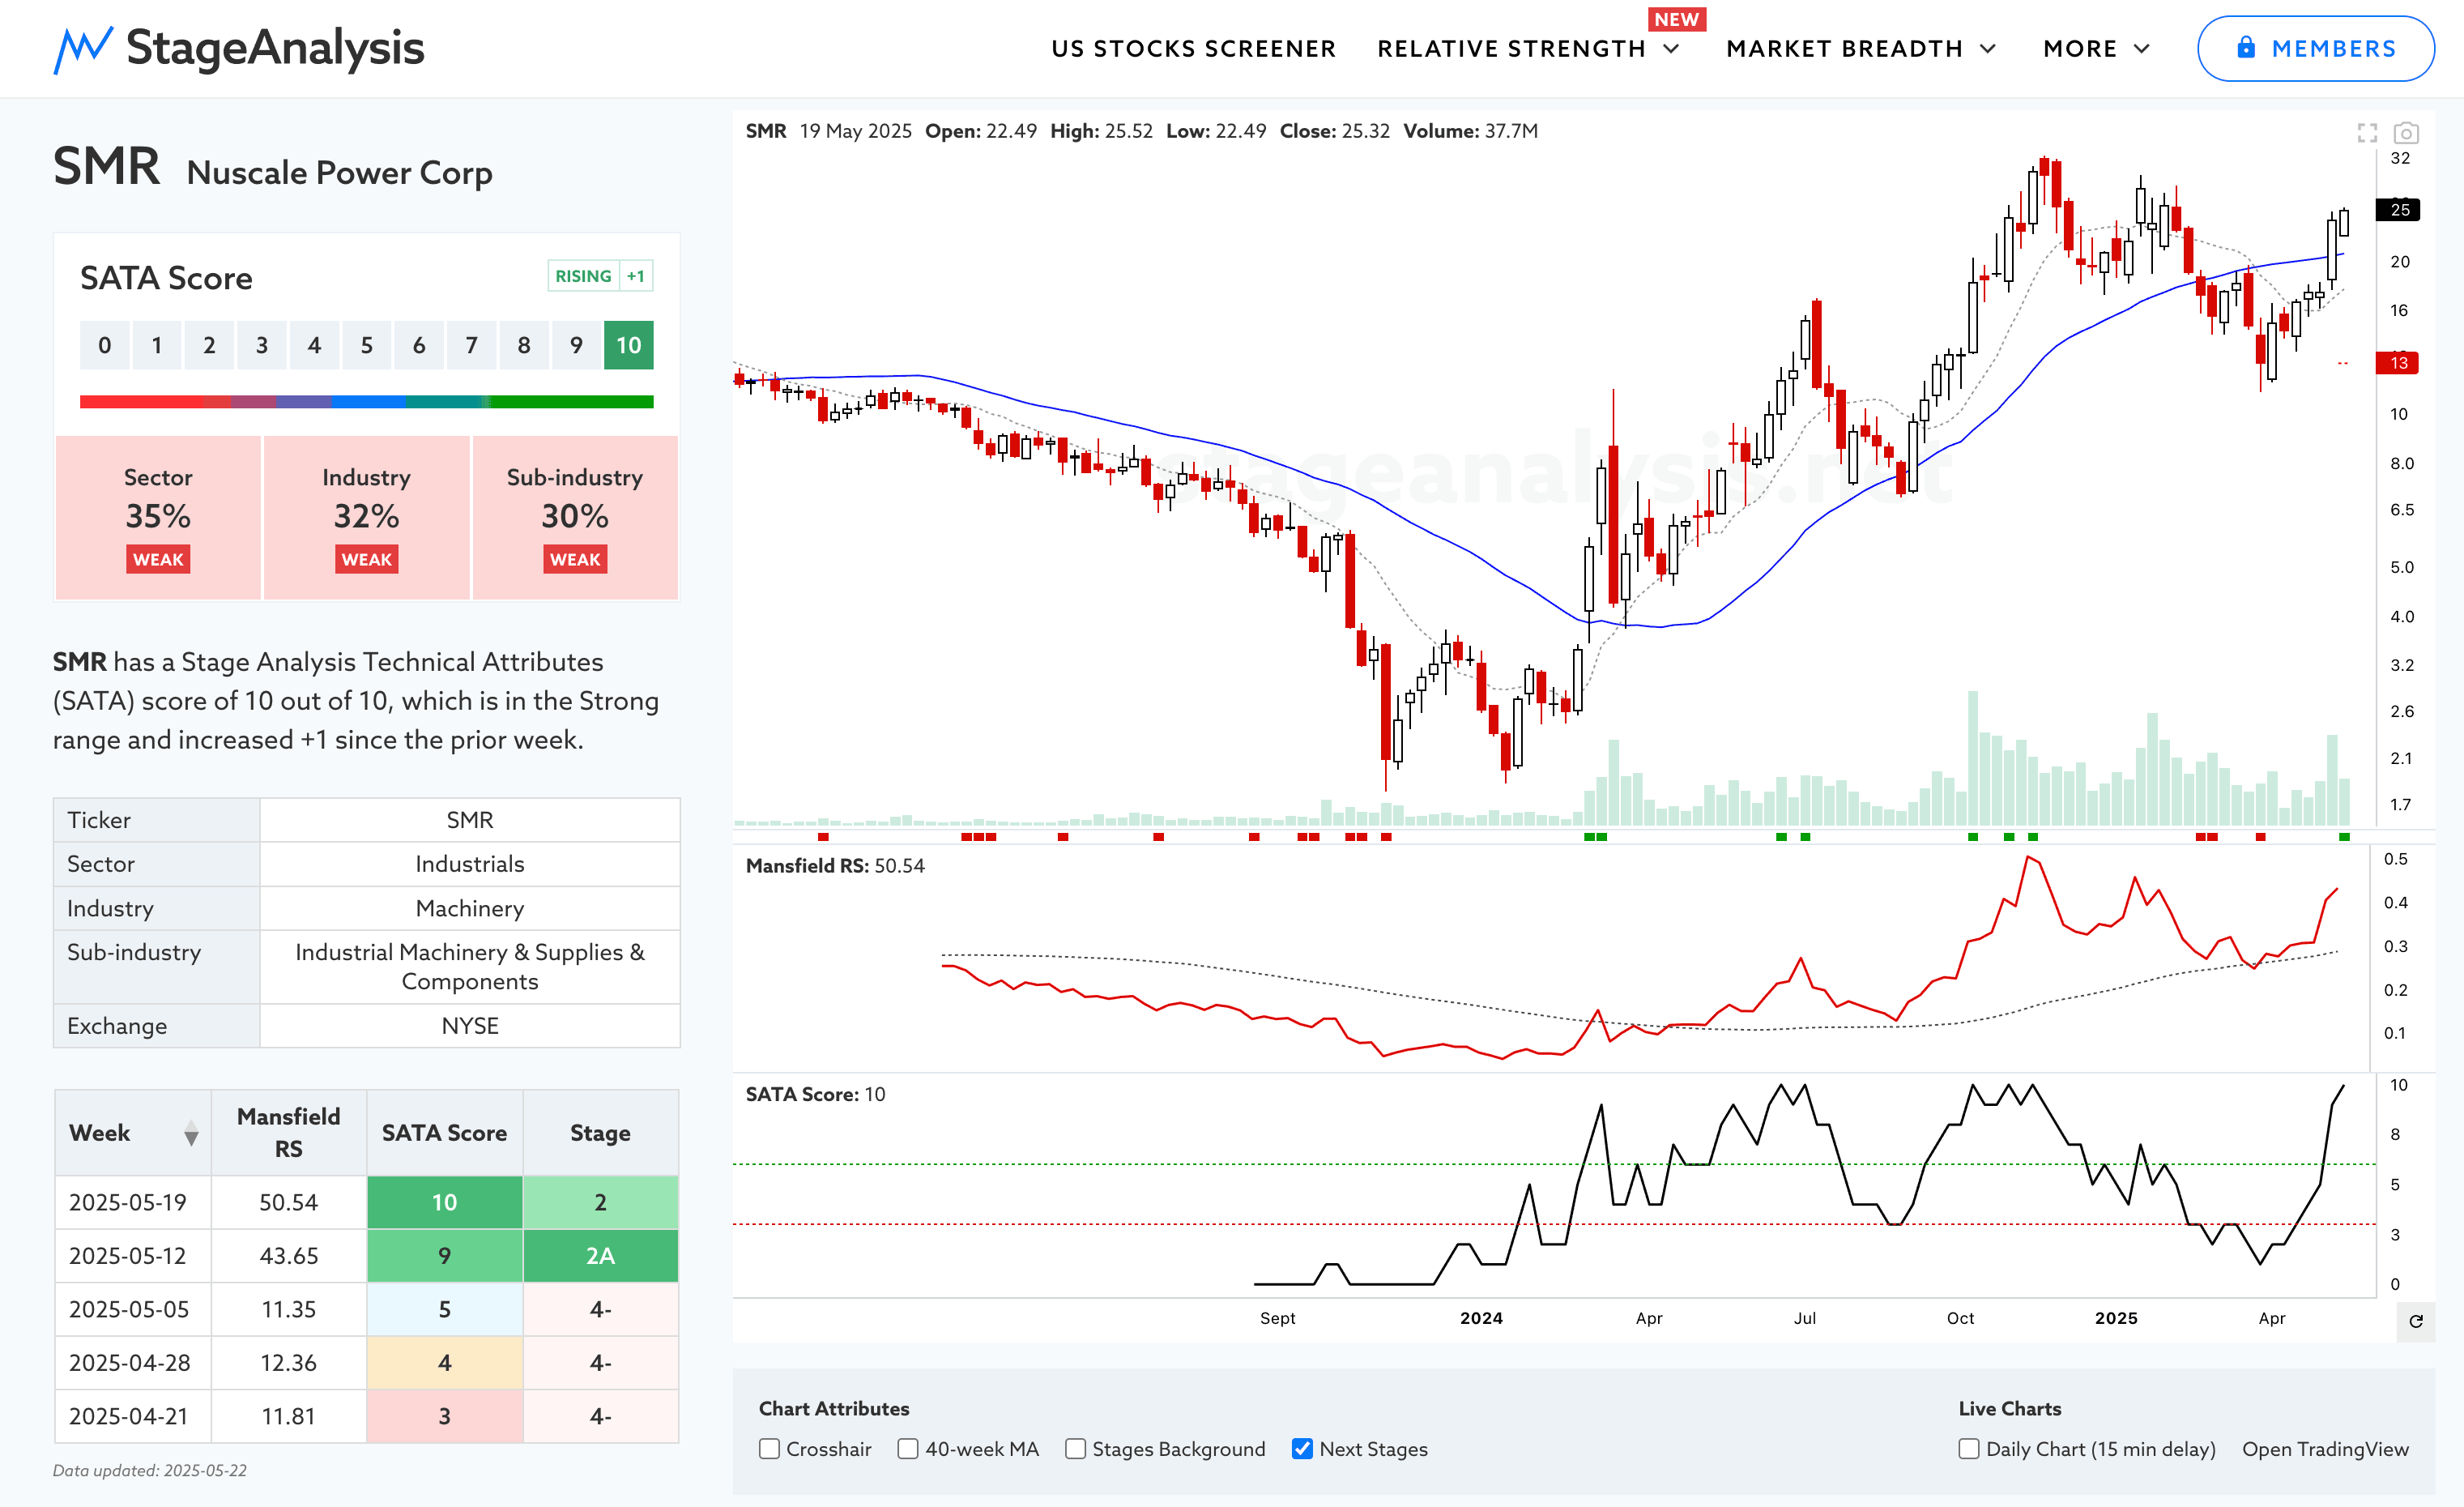Click the 2024 time axis label
This screenshot has height=1507, width=2464.
pyautogui.click(x=1481, y=1318)
